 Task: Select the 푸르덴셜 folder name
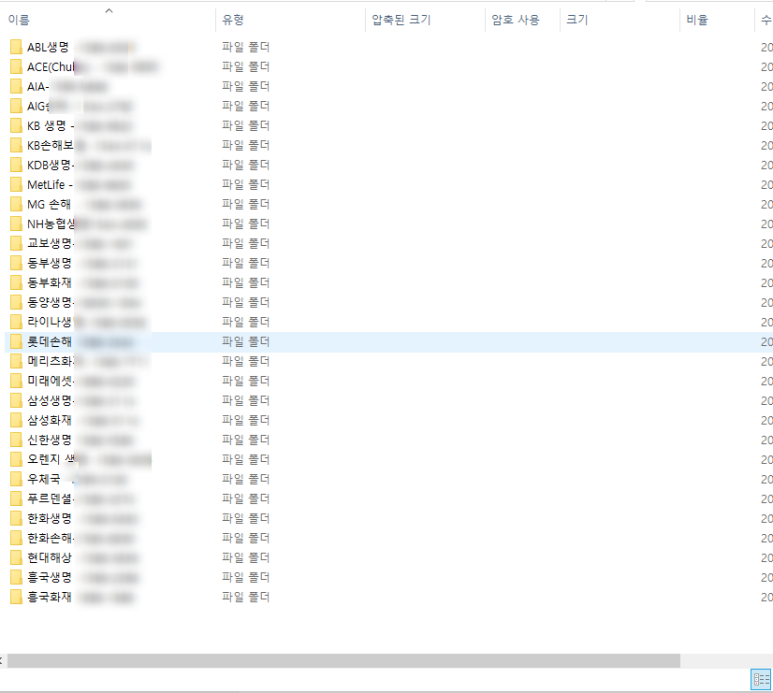coord(49,499)
